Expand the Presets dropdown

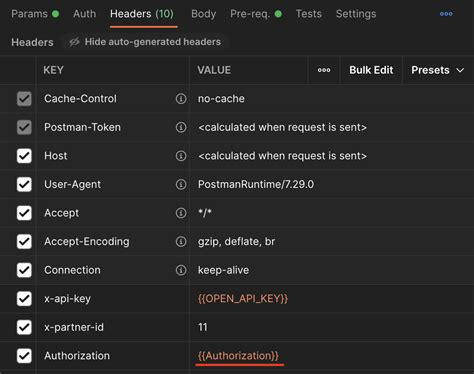coord(438,70)
